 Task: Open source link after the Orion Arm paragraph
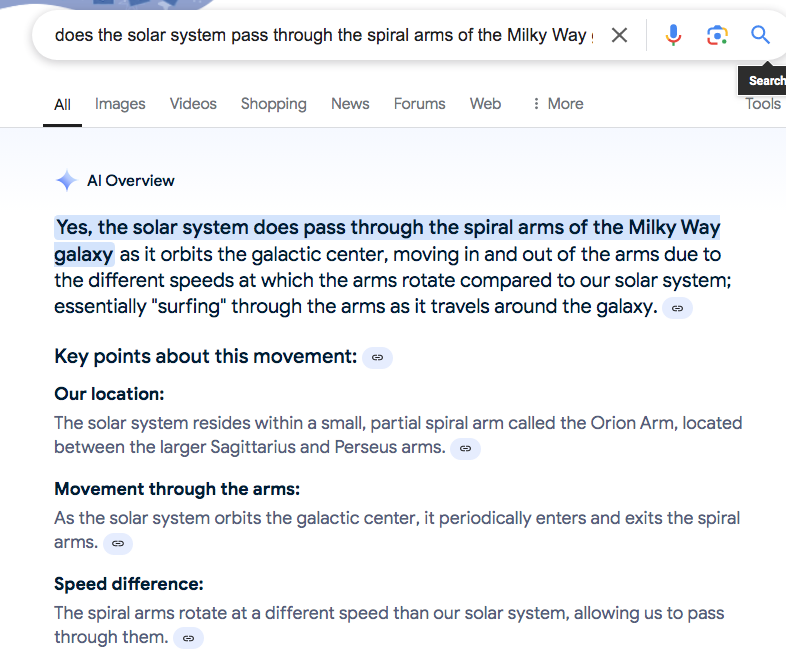(465, 449)
